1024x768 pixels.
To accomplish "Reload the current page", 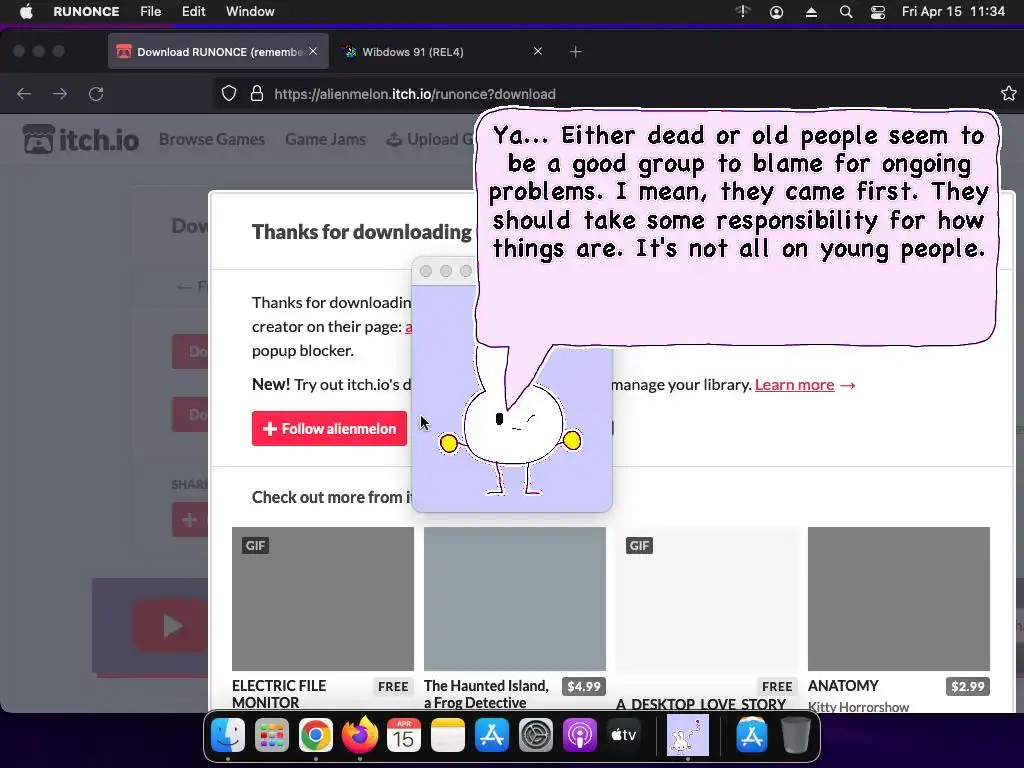I will pos(96,94).
